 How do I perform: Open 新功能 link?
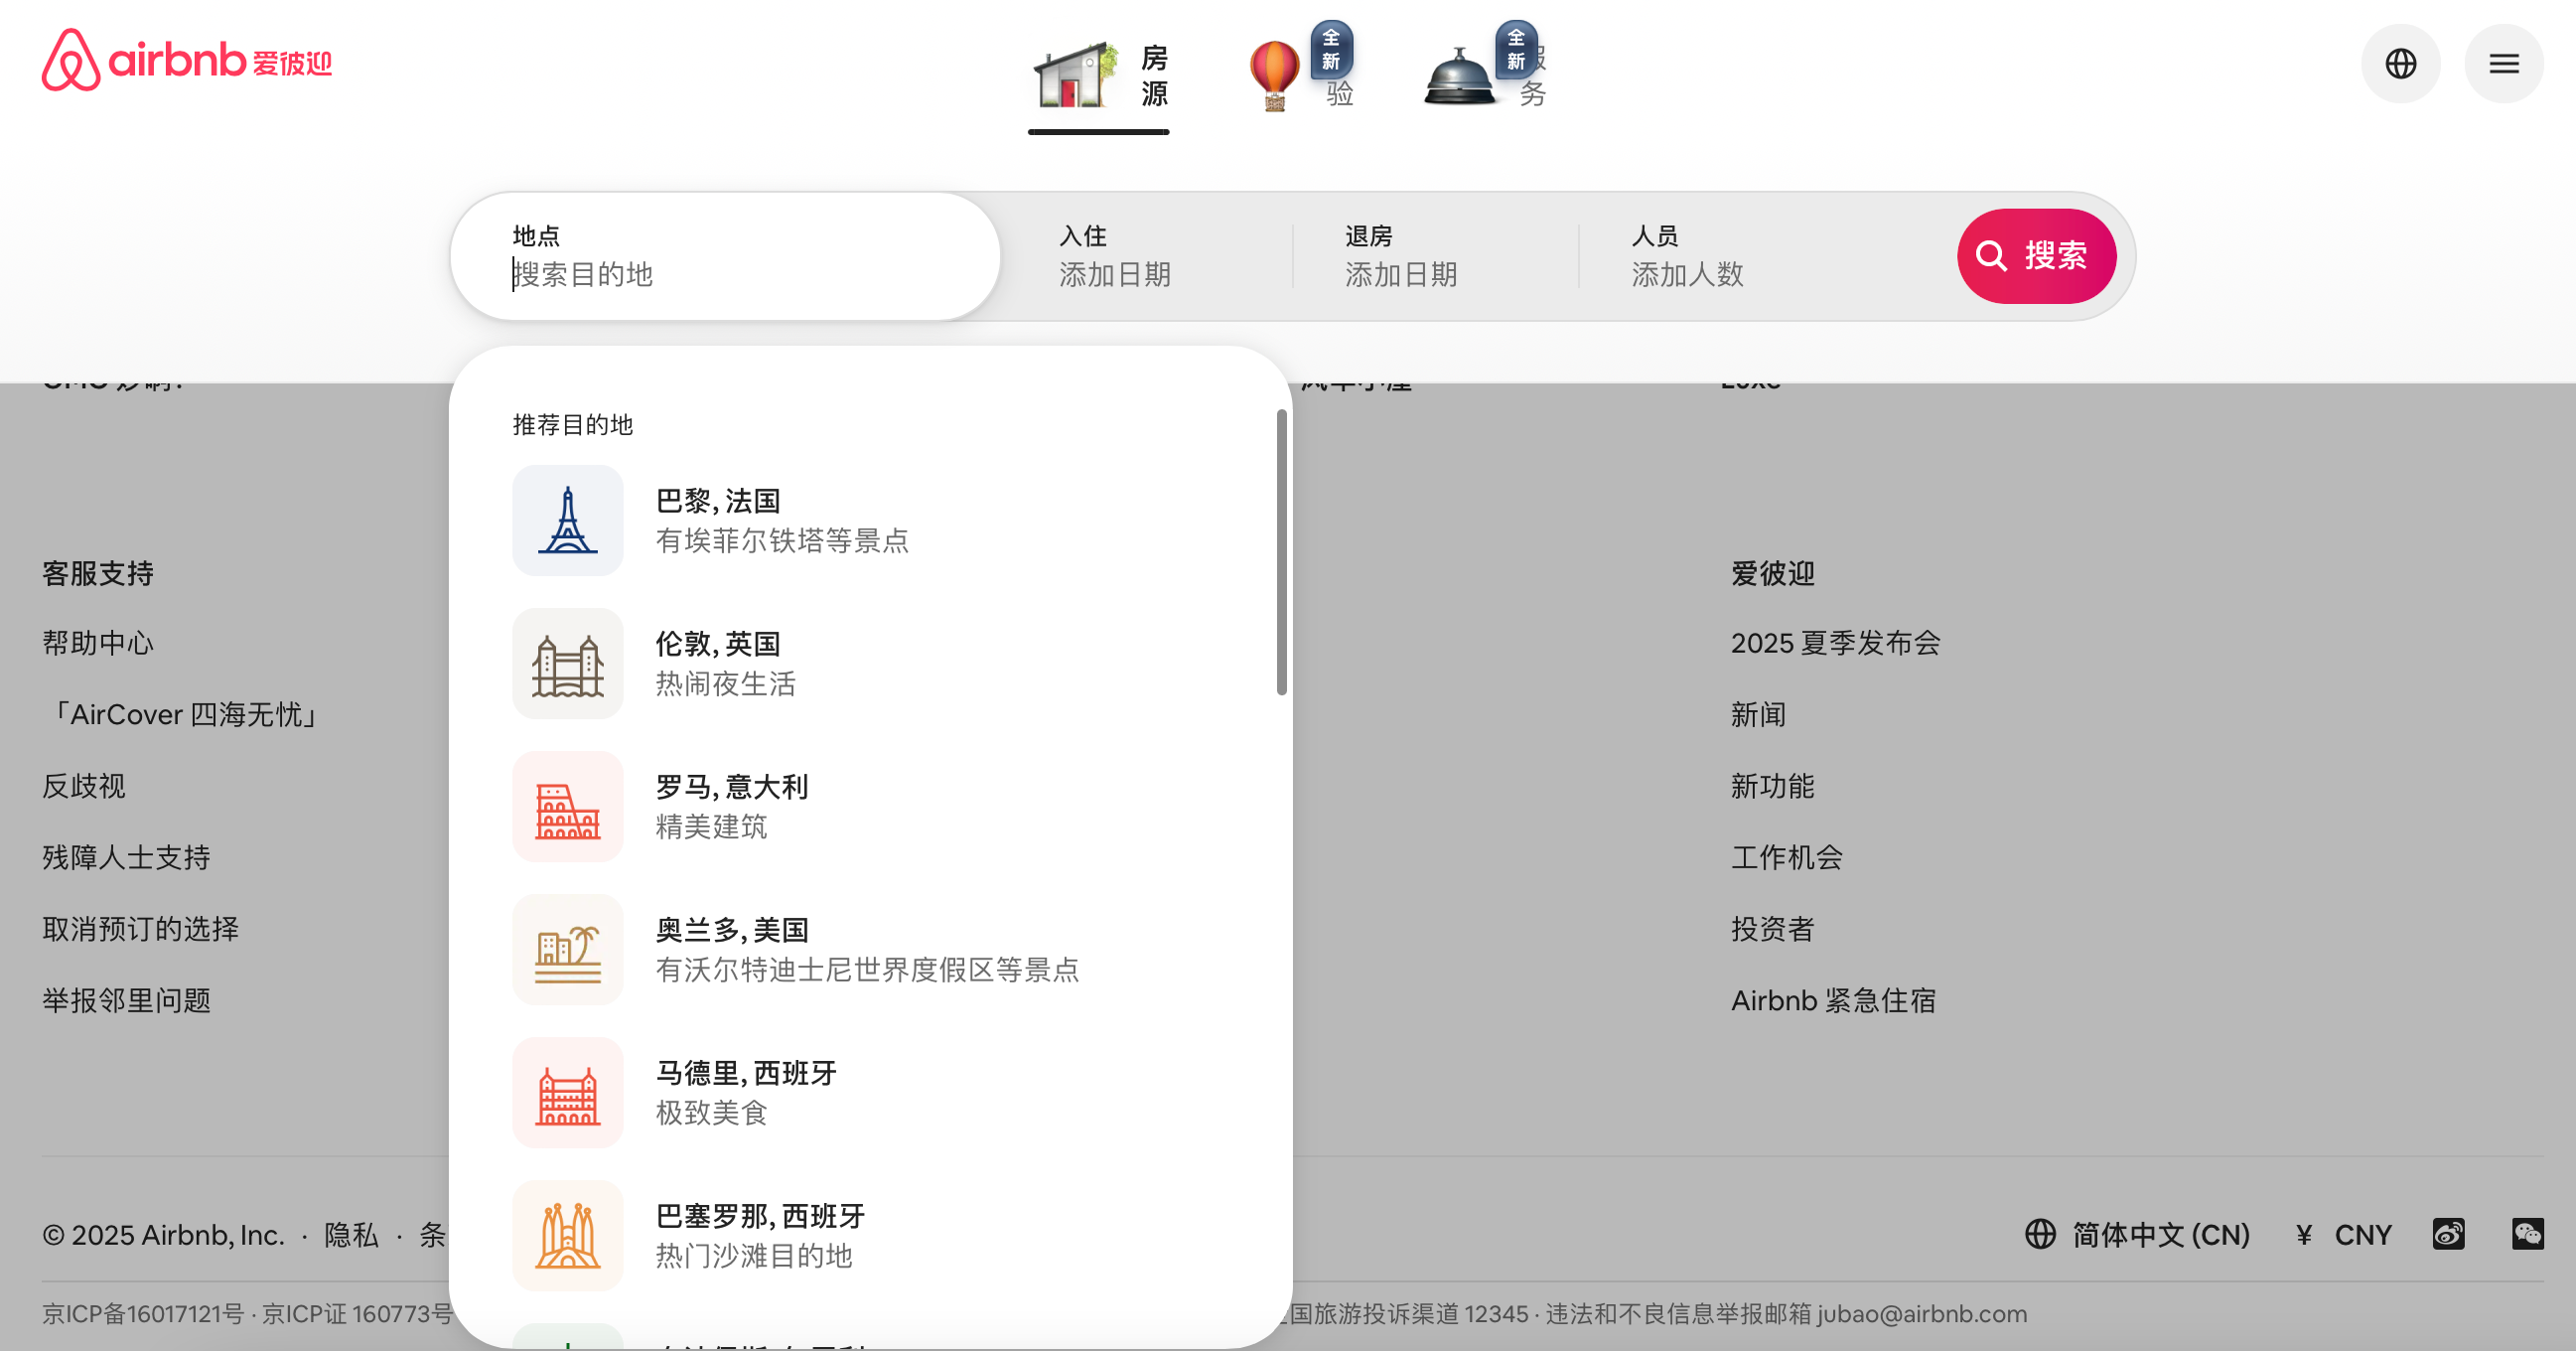1773,786
